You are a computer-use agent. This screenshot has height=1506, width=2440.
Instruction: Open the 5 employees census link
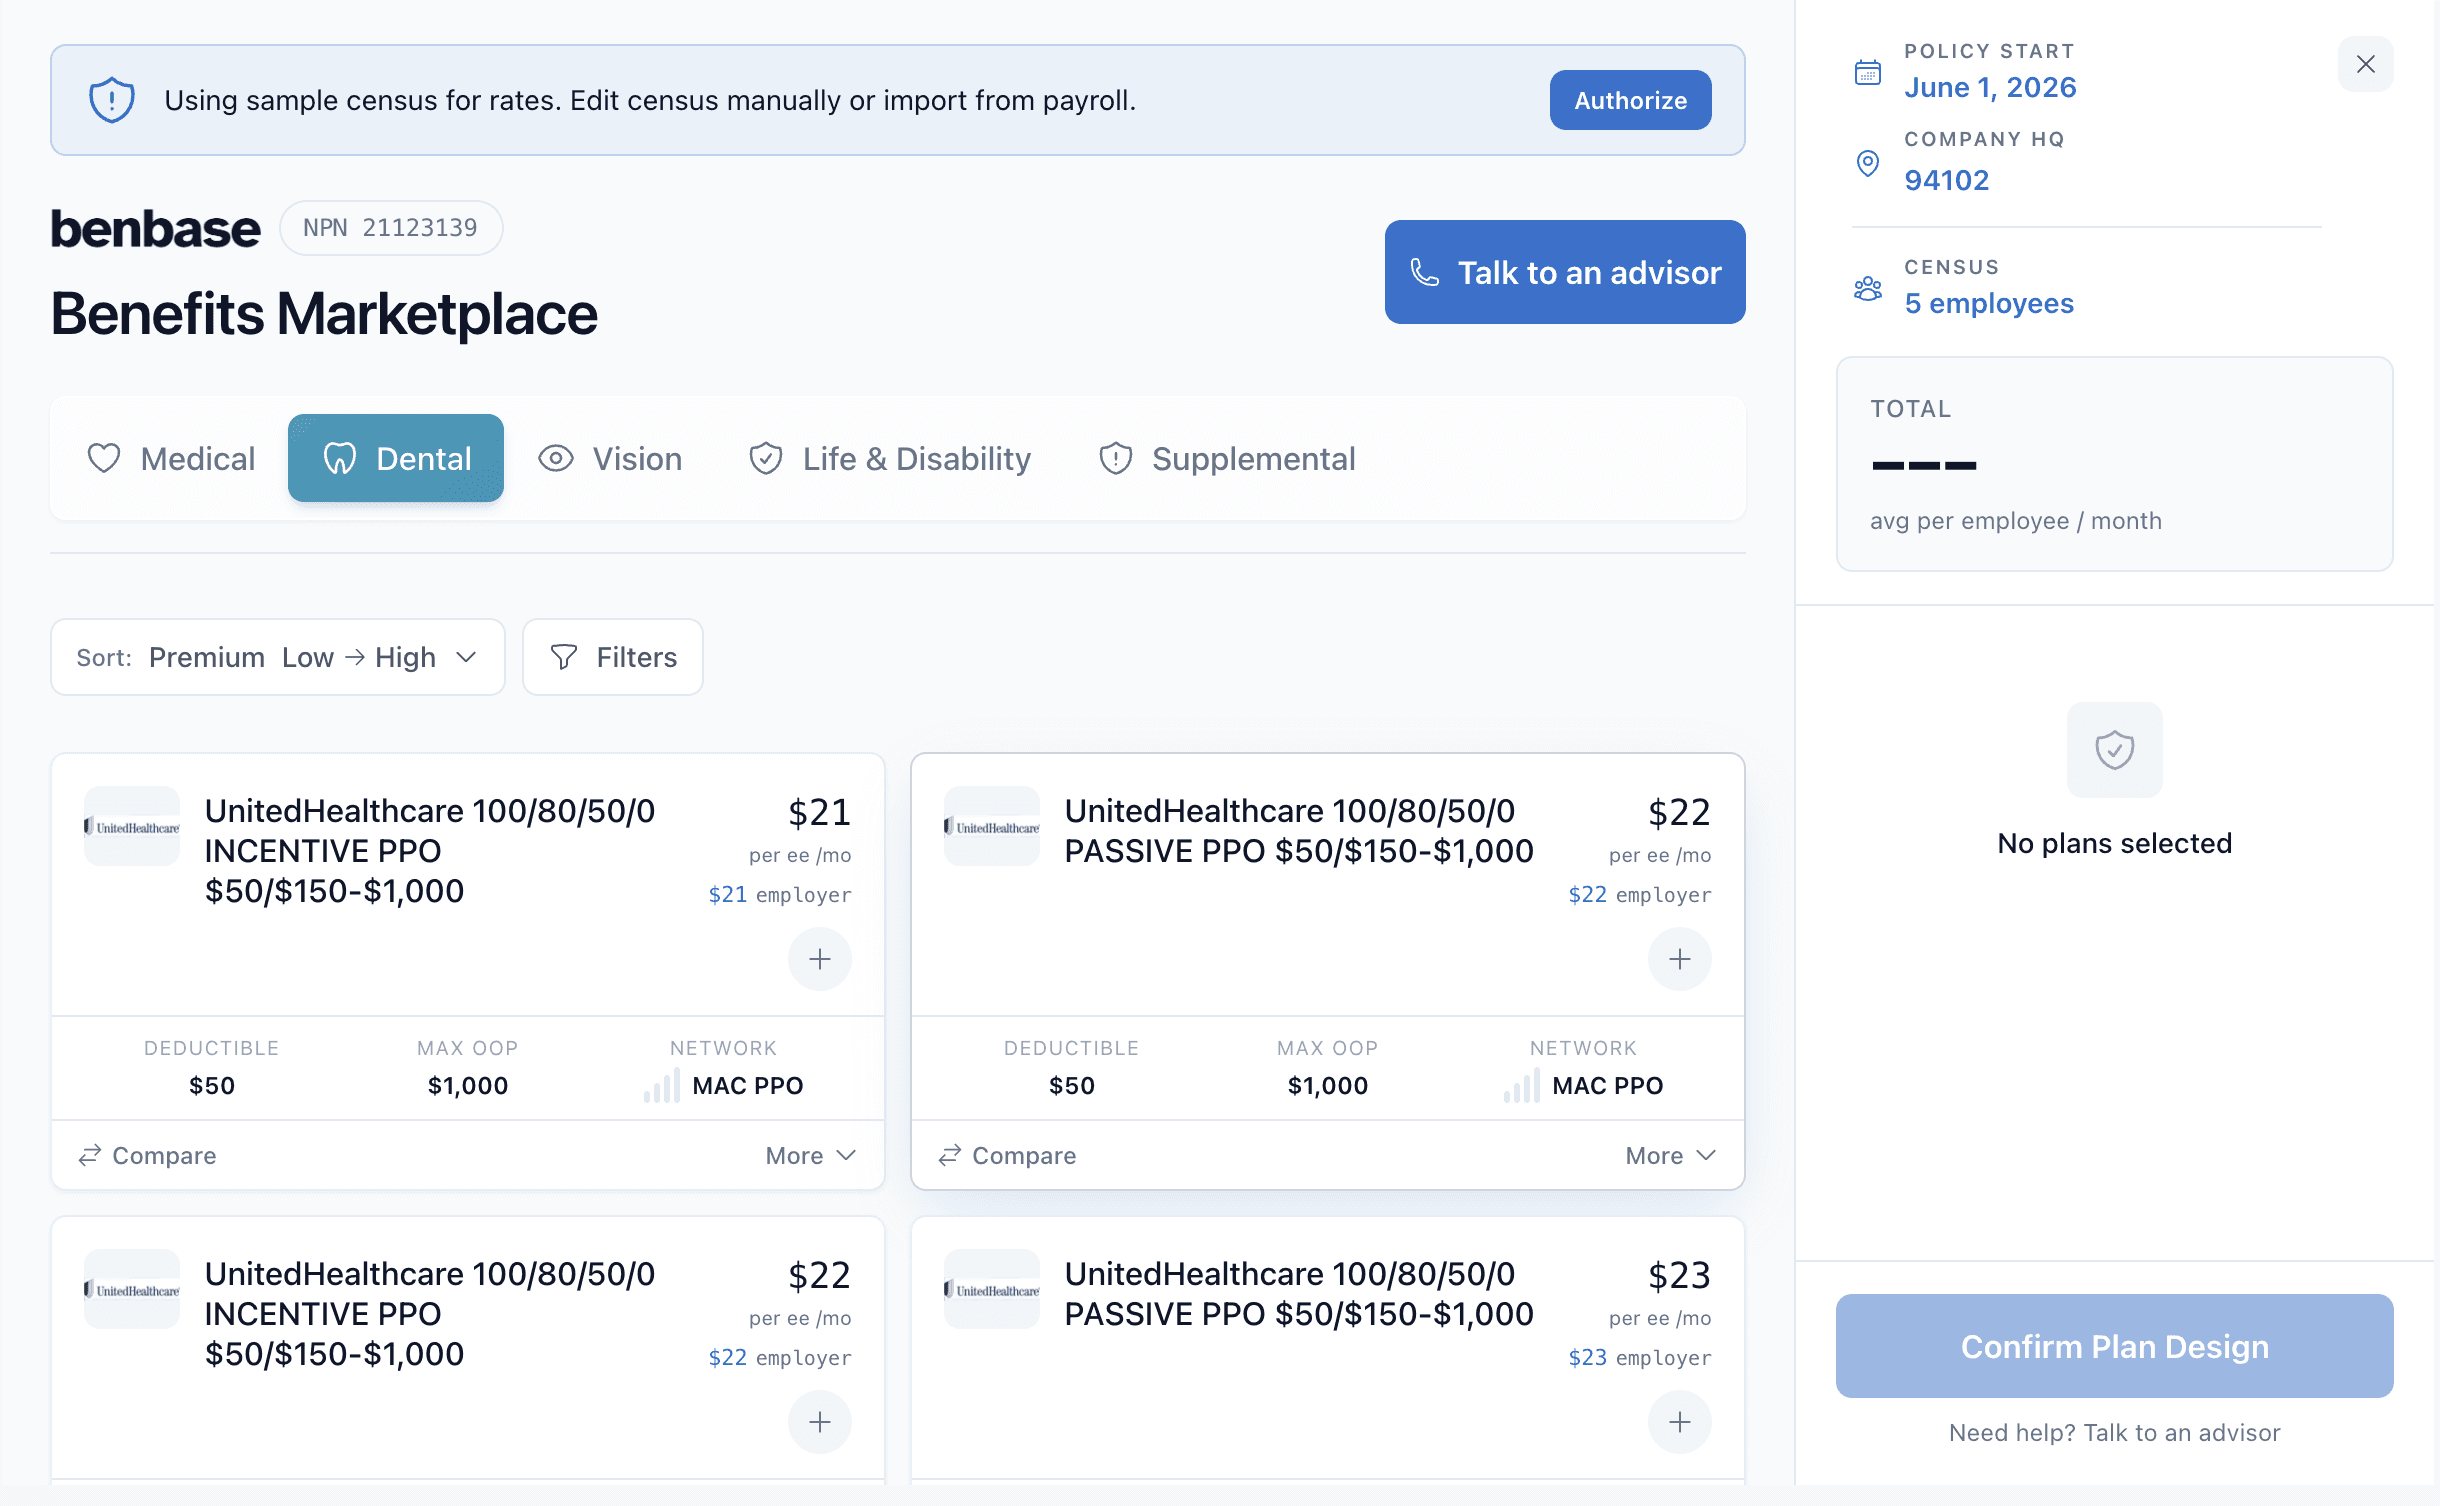point(1989,303)
